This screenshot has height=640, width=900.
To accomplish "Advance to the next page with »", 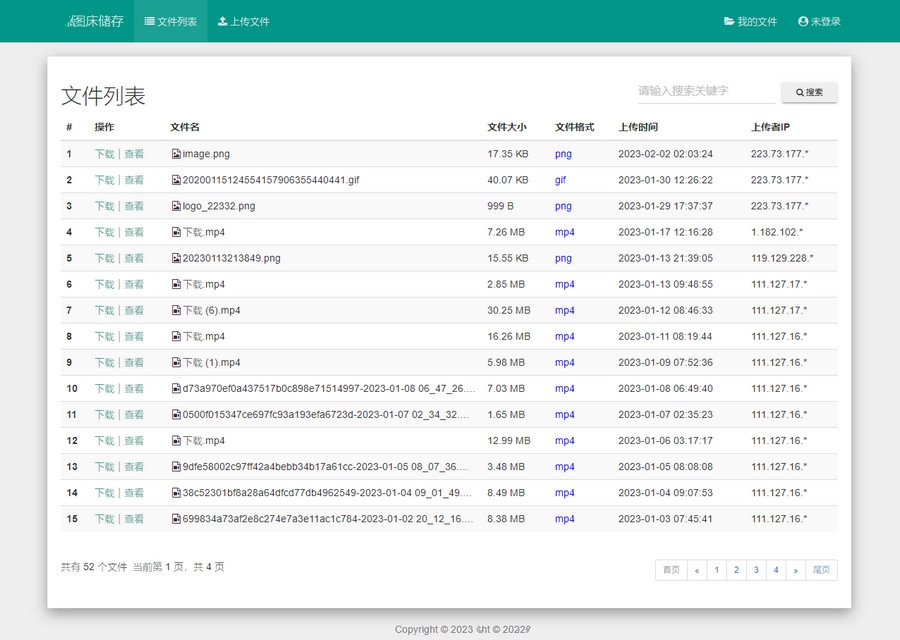I will [x=796, y=570].
